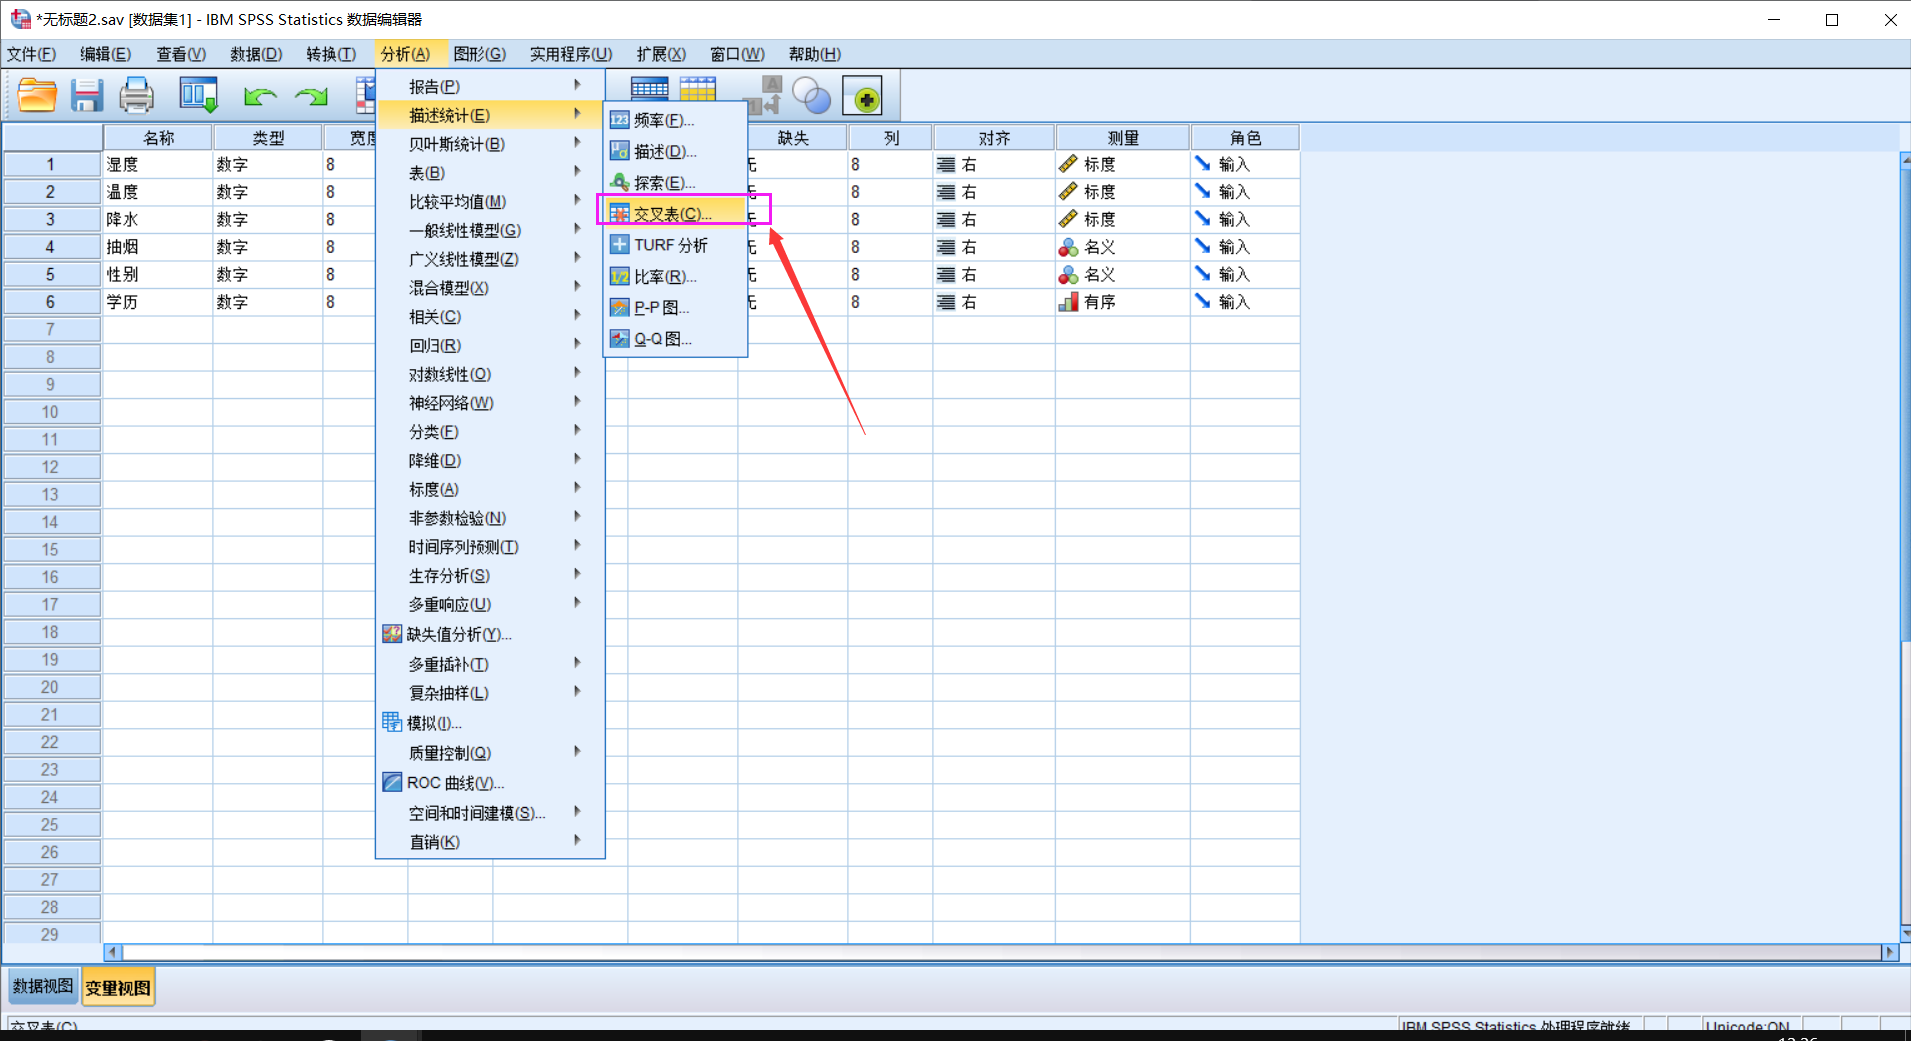
Task: Click the nominal measure cell for 抽烟 row
Action: click(x=1122, y=247)
